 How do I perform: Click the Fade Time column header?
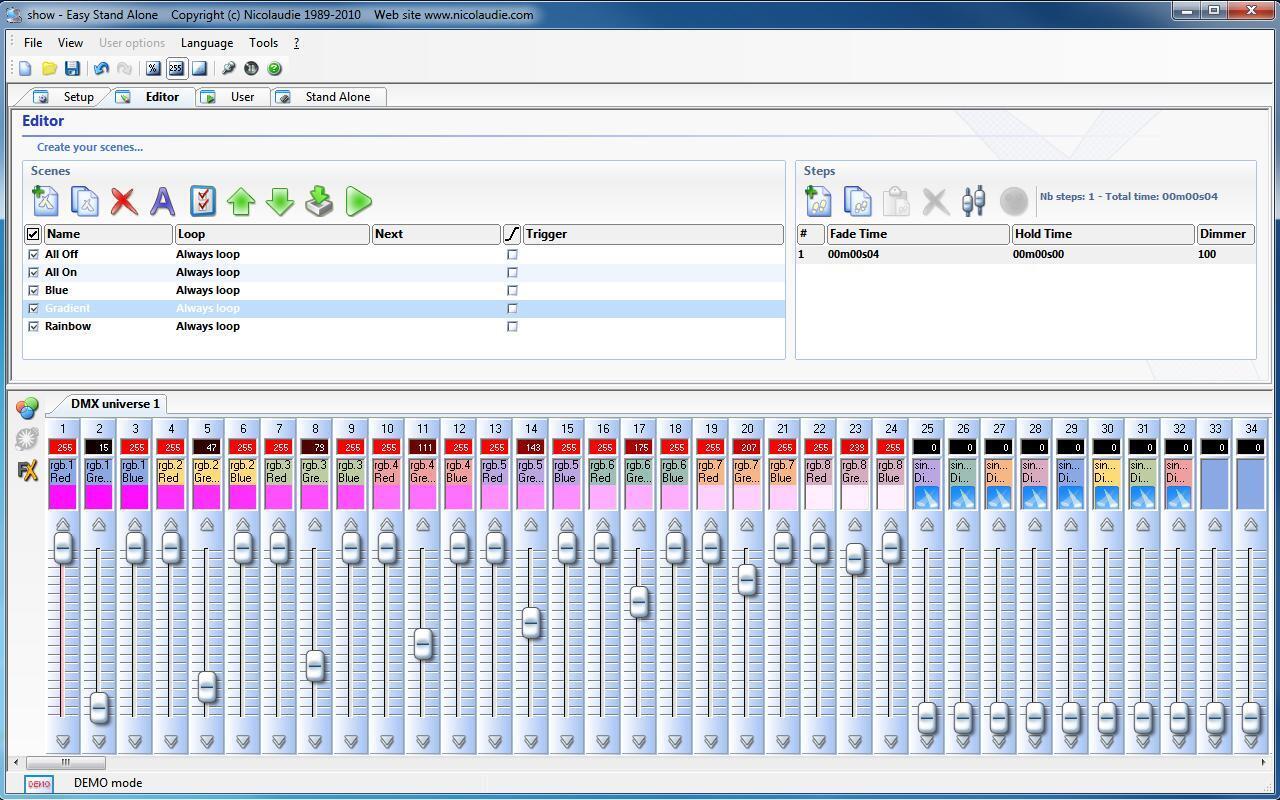(917, 234)
